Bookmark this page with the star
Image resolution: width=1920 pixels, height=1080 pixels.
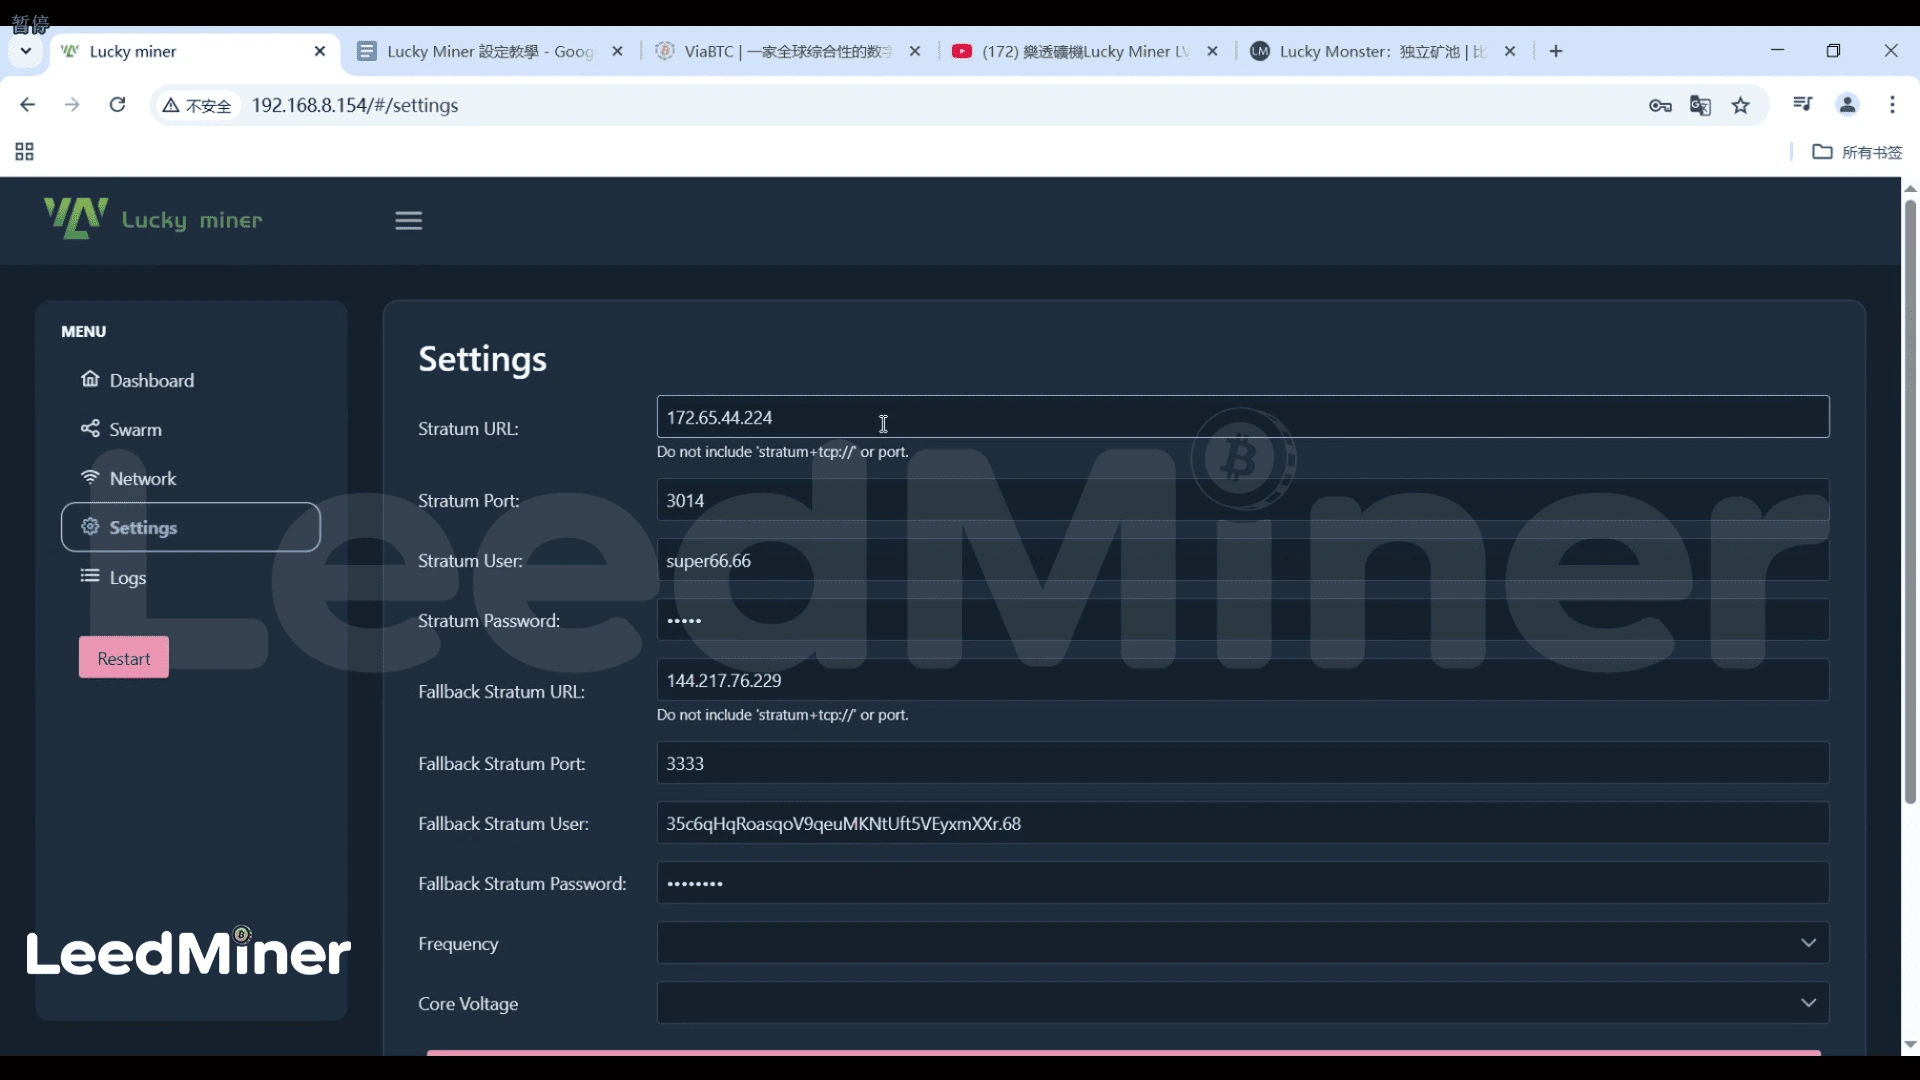click(x=1741, y=106)
